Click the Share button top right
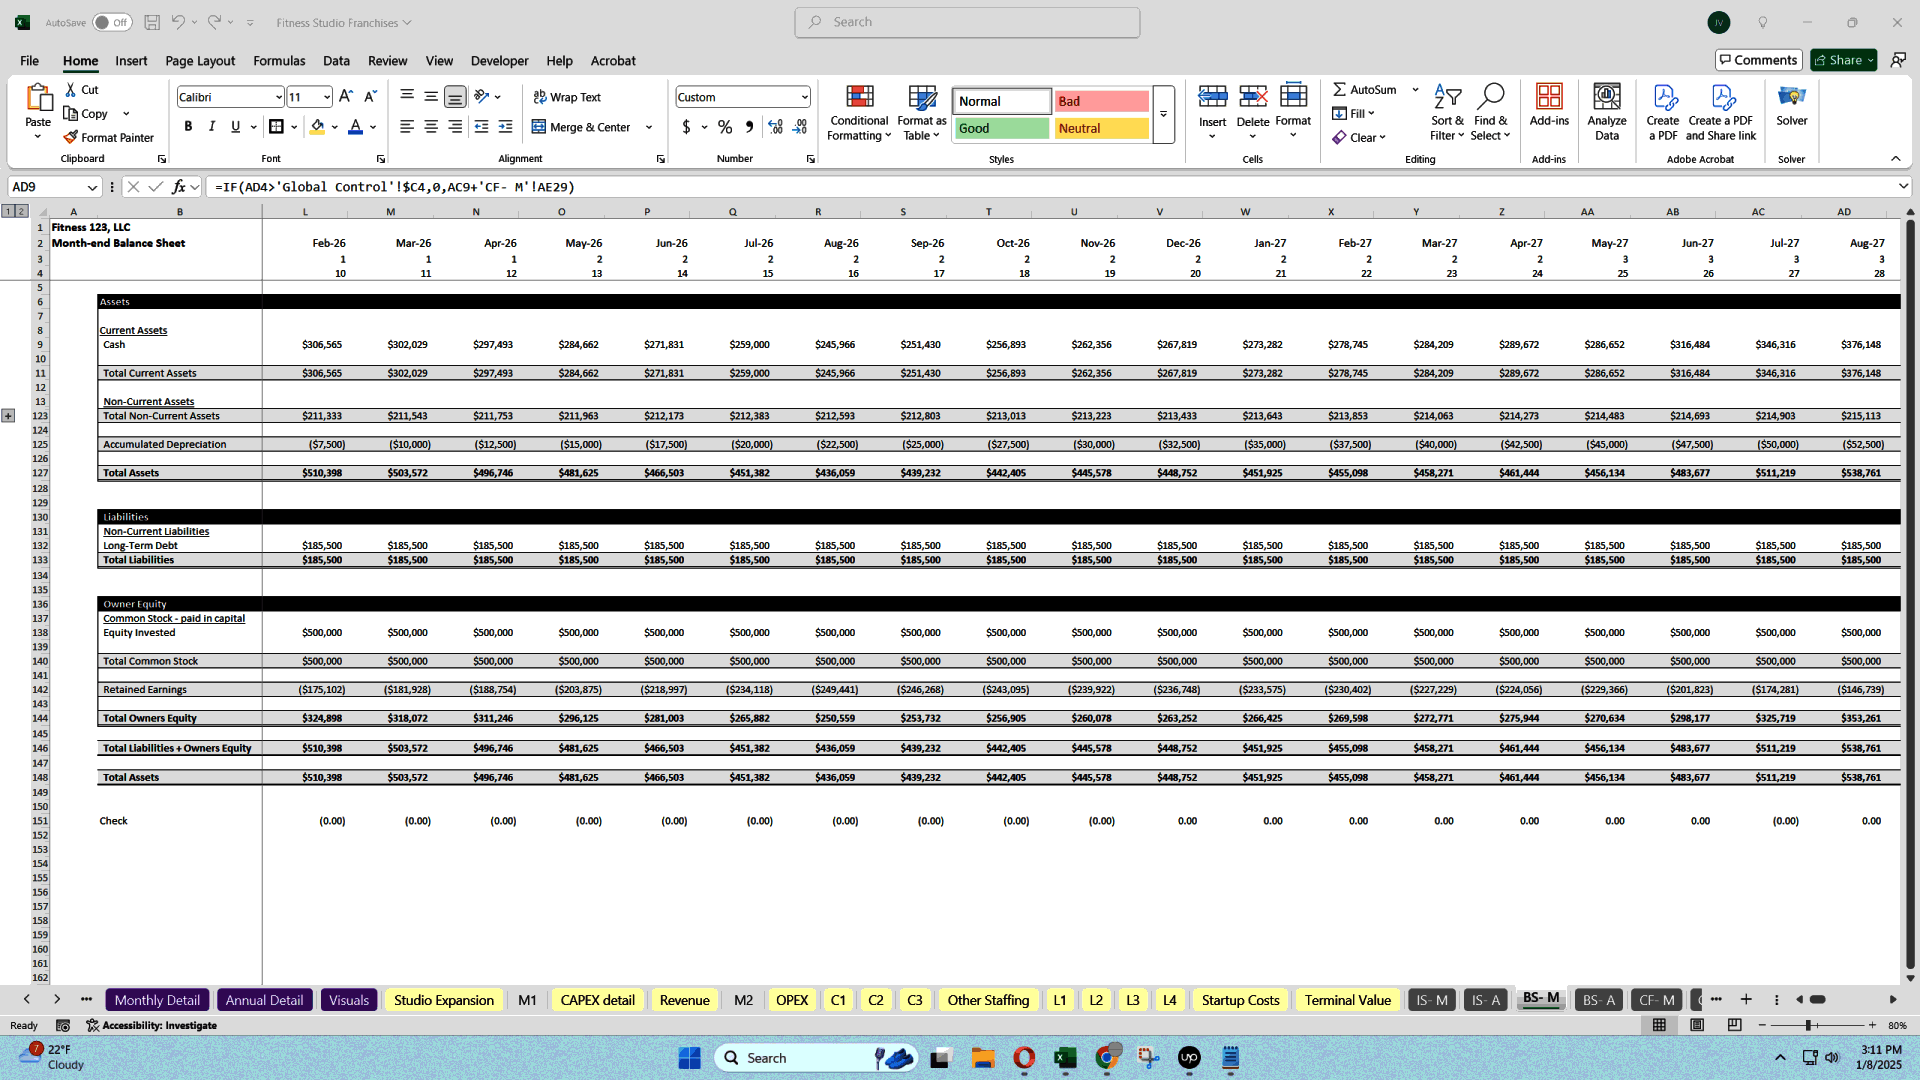 (1844, 59)
